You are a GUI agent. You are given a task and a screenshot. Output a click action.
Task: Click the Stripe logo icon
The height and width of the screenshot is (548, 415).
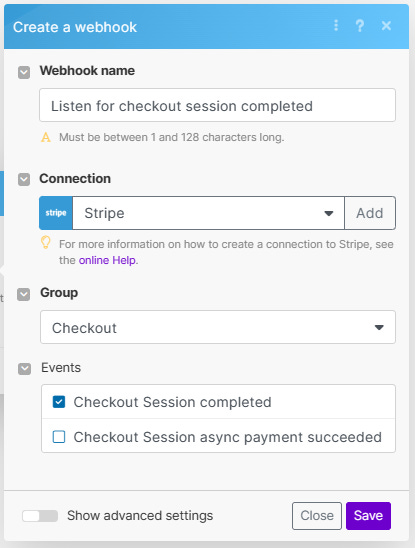coord(56,213)
